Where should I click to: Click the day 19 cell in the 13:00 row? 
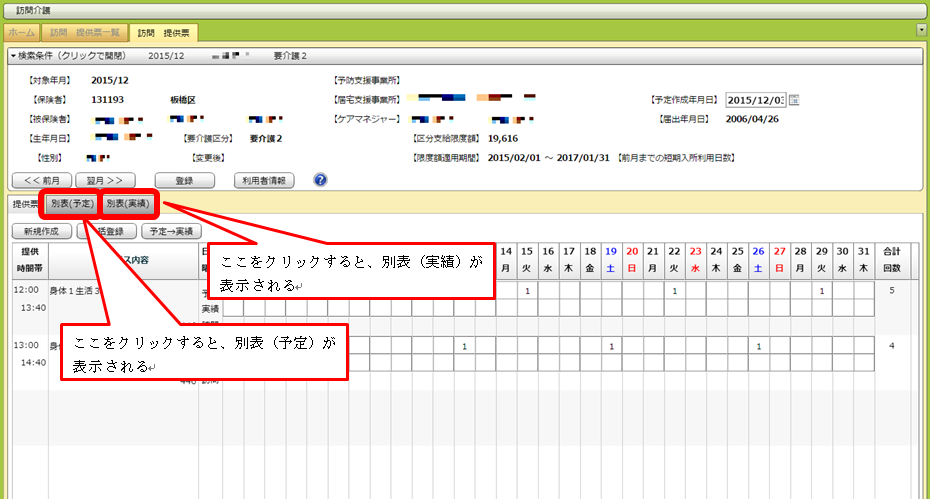611,346
